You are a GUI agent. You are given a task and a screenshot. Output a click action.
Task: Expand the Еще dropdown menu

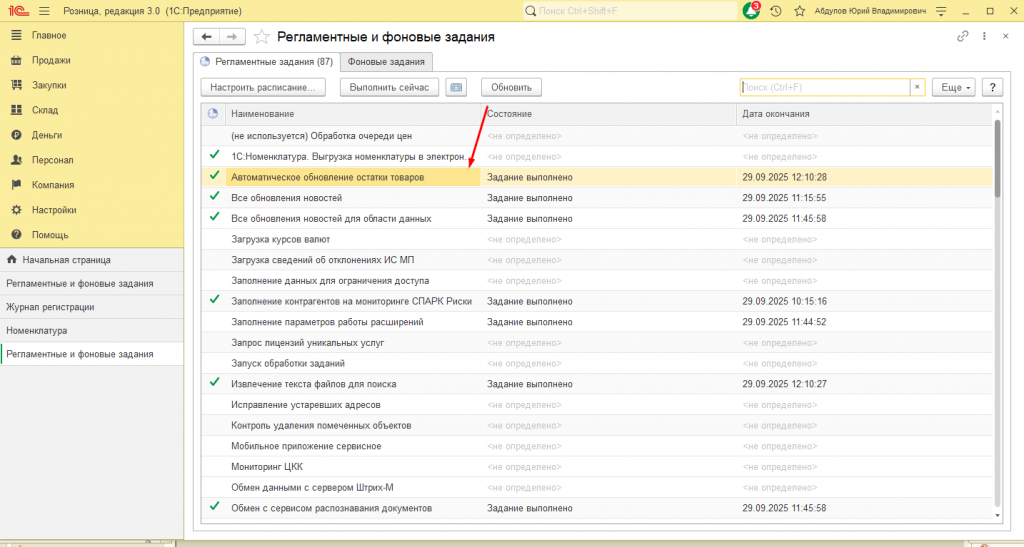pyautogui.click(x=953, y=87)
